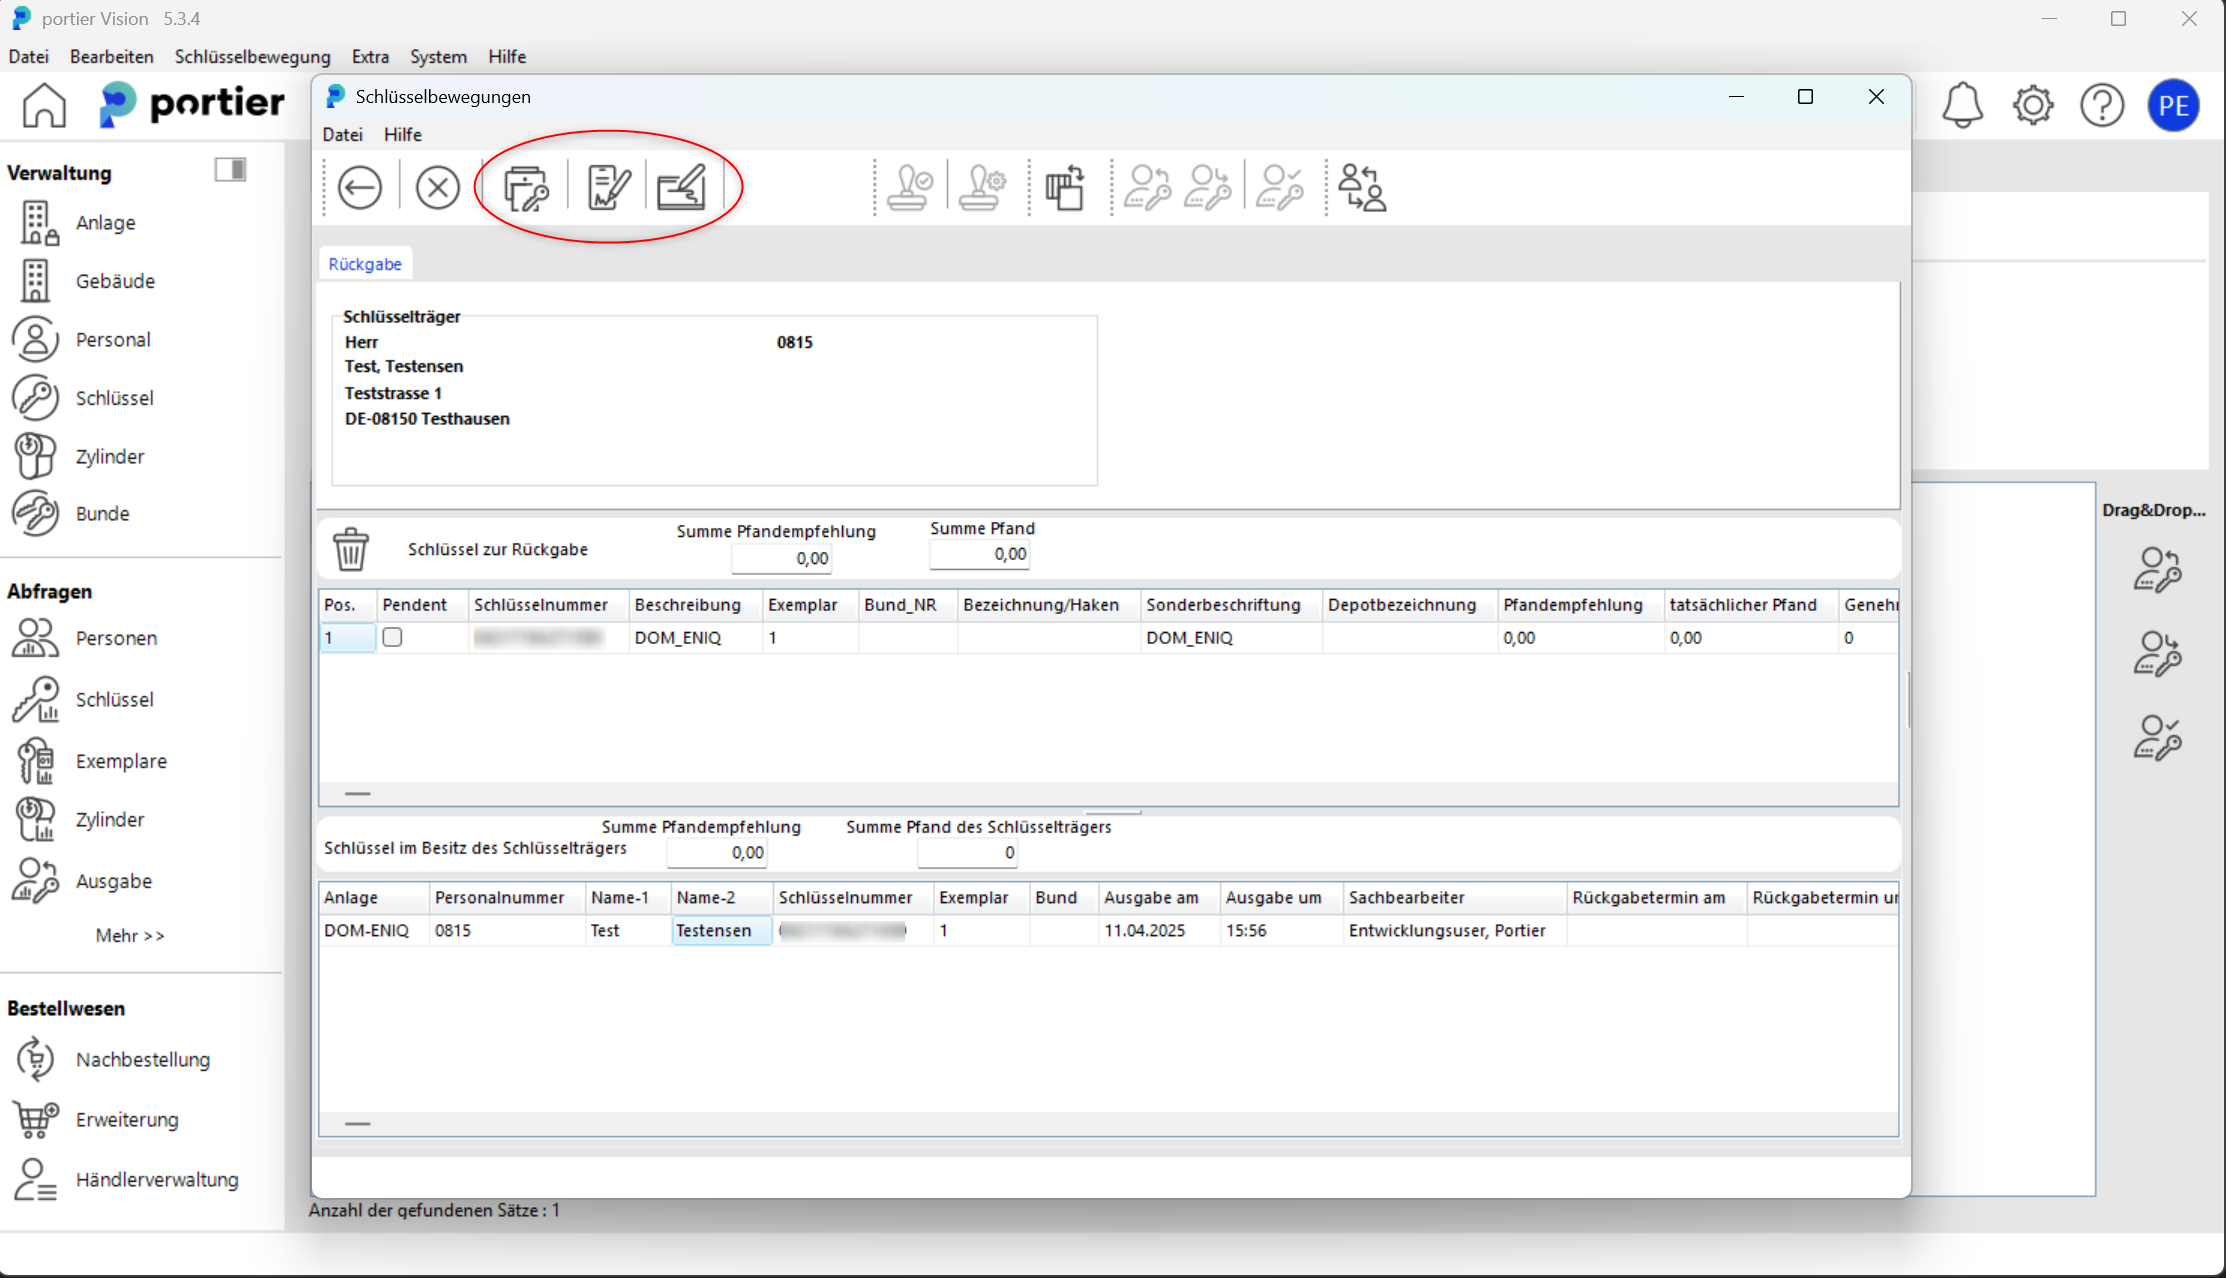Click the back arrow toolbar icon
Image resolution: width=2226 pixels, height=1278 pixels.
pyautogui.click(x=359, y=187)
